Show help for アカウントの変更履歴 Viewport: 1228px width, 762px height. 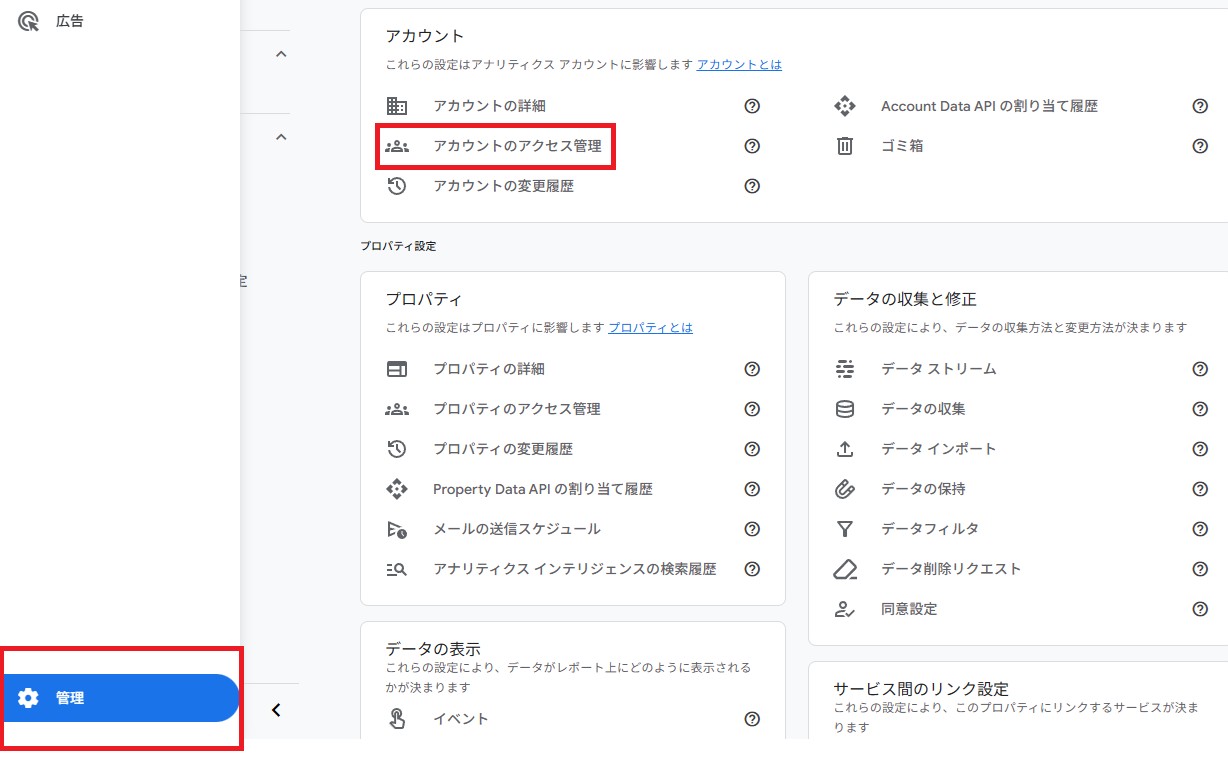click(x=752, y=186)
